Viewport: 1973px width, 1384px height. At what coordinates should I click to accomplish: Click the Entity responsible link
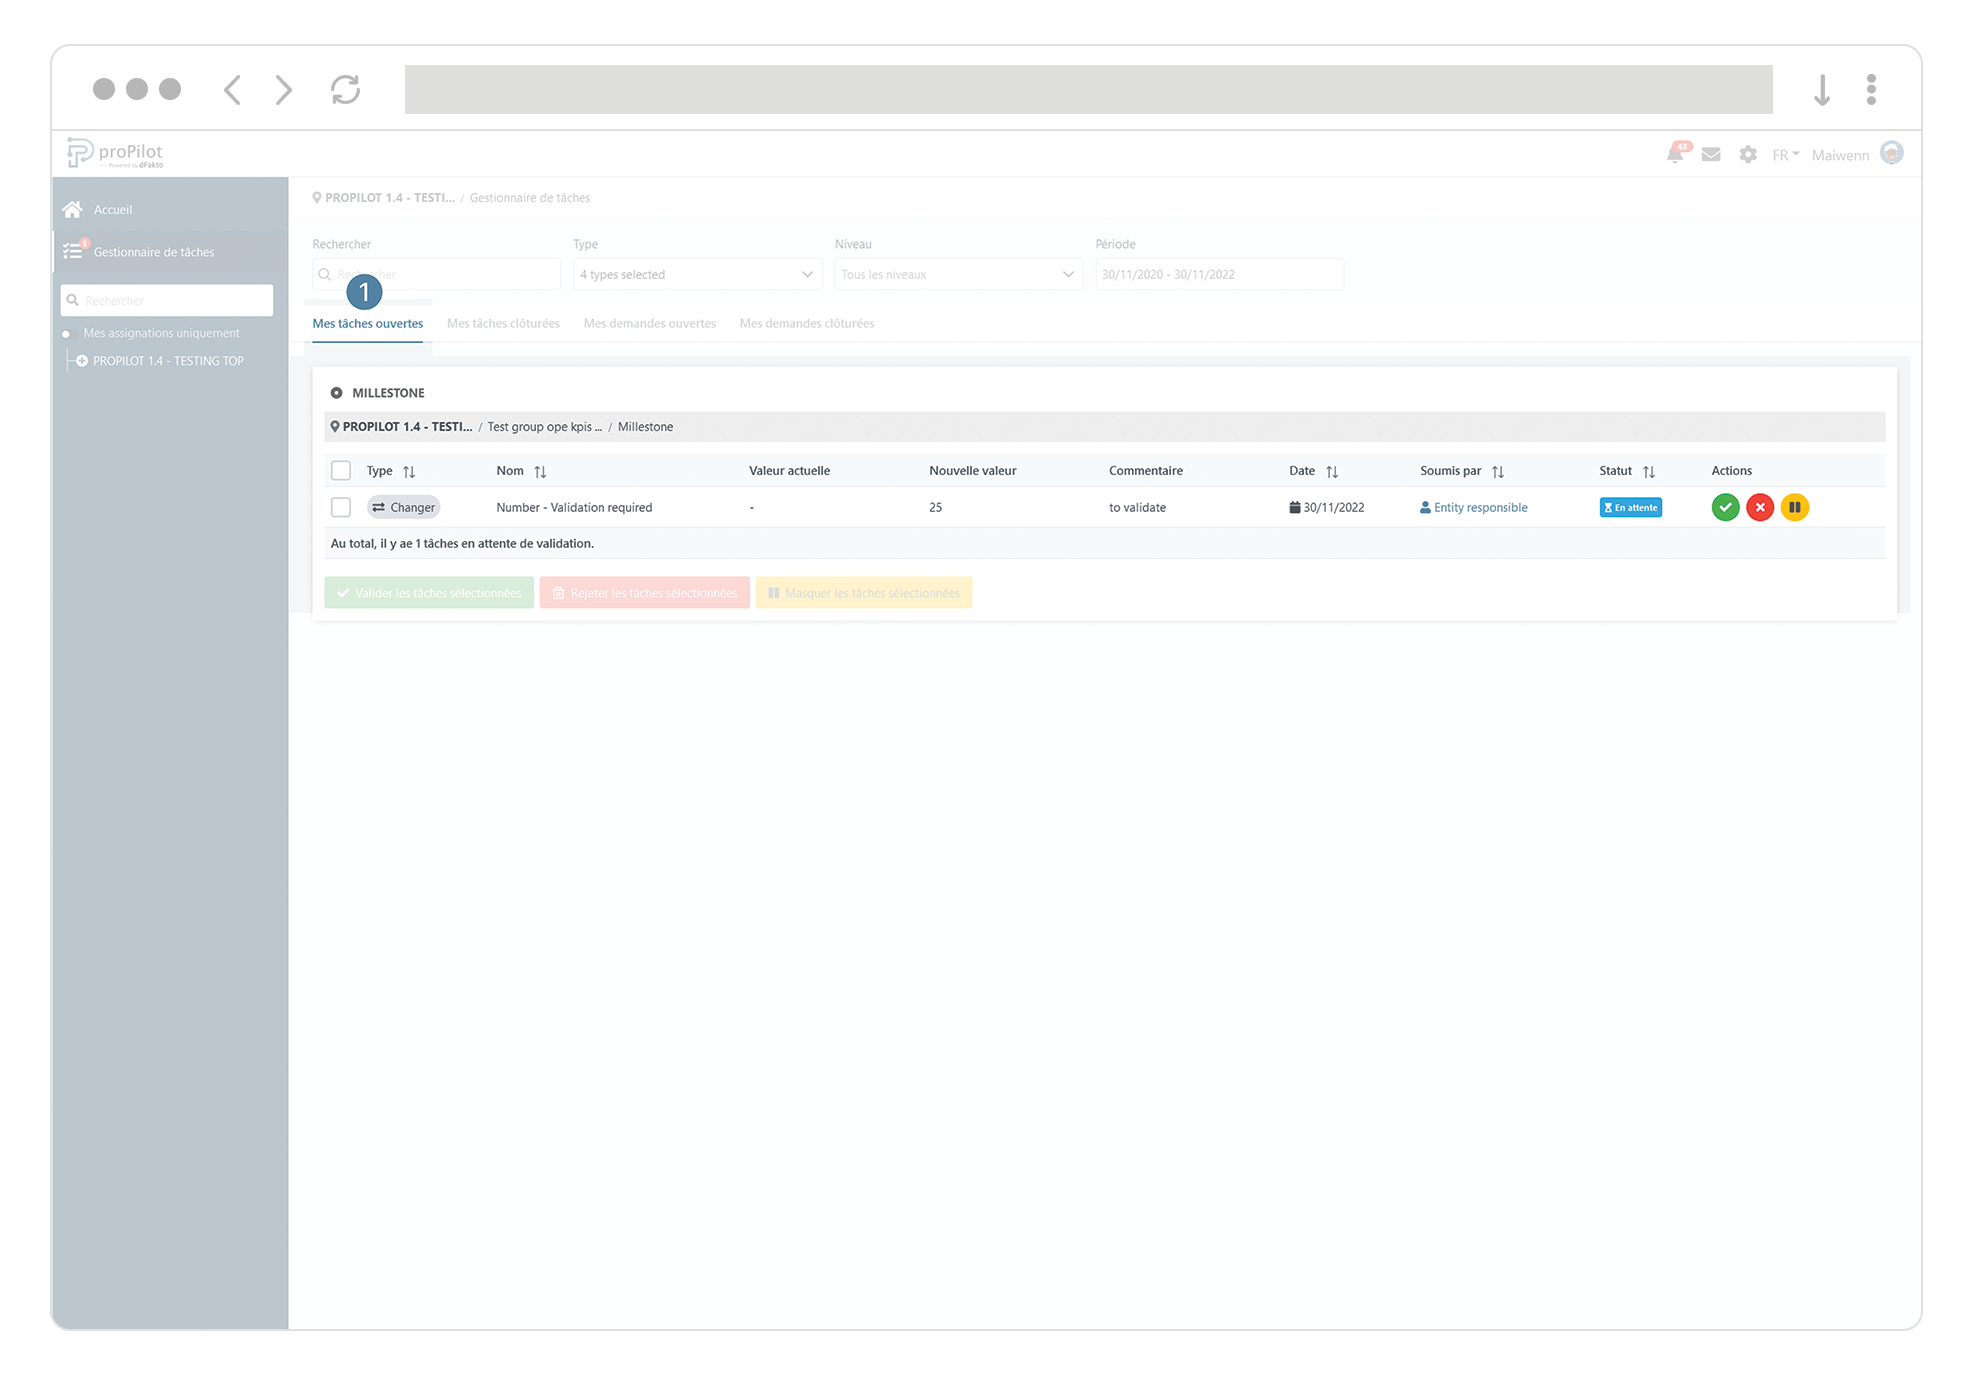click(1480, 508)
